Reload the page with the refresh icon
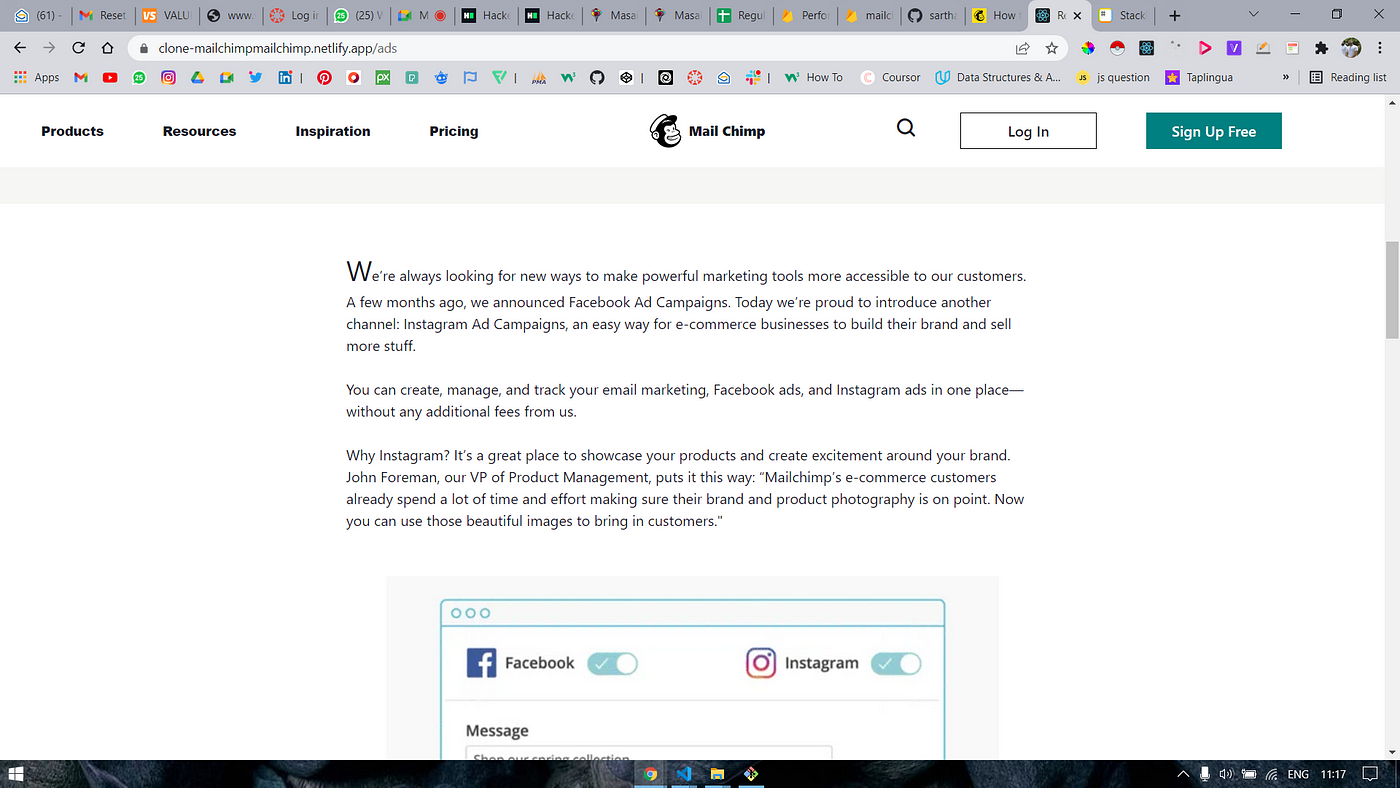This screenshot has height=788, width=1400. [78, 48]
